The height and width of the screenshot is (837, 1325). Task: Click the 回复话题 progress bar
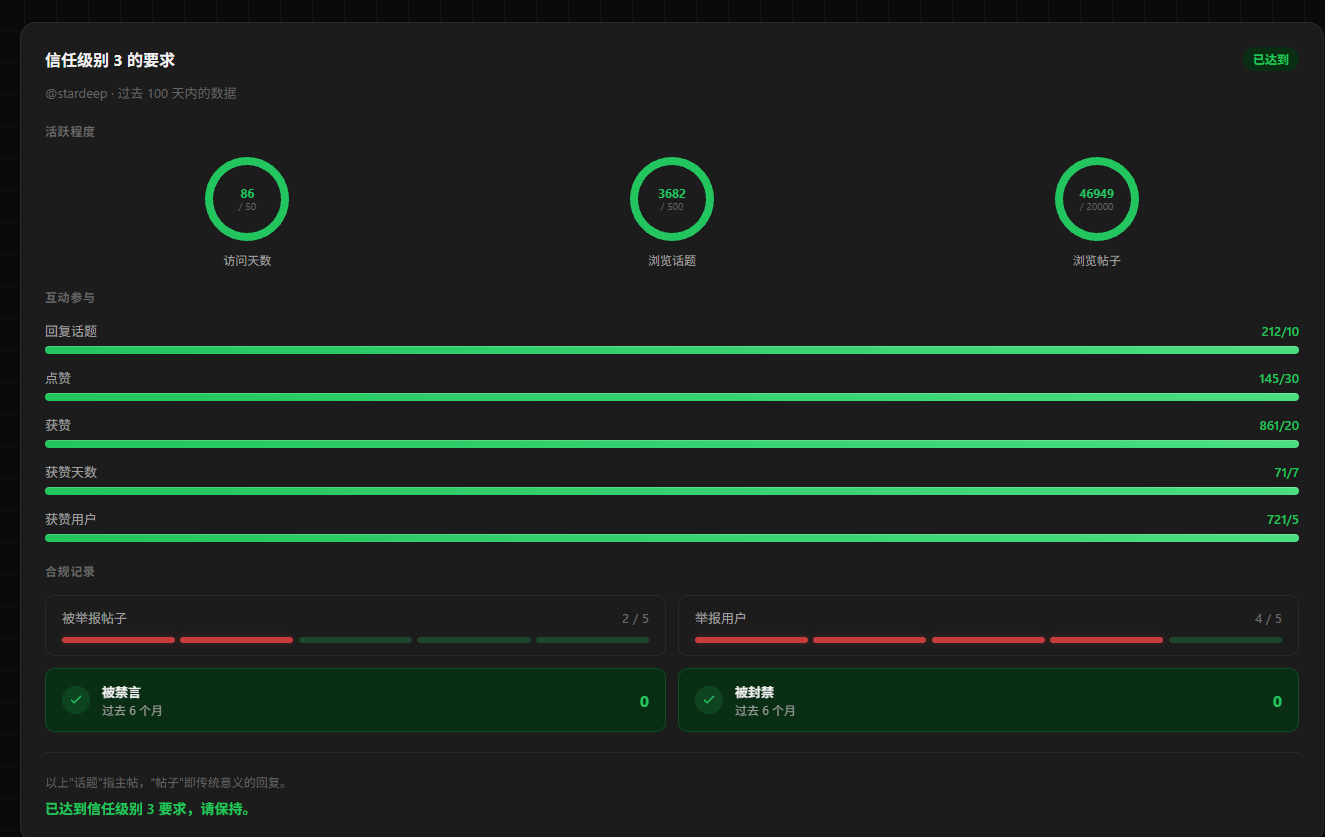click(x=672, y=350)
